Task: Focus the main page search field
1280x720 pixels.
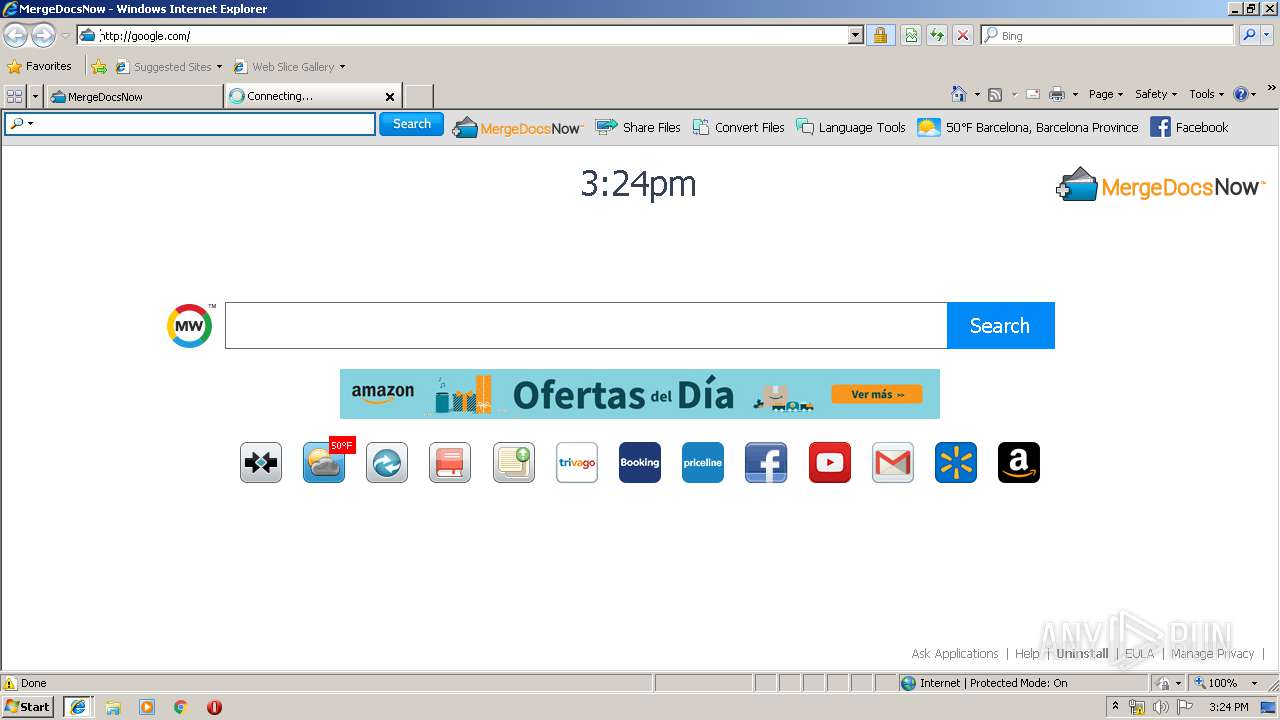Action: [x=586, y=326]
